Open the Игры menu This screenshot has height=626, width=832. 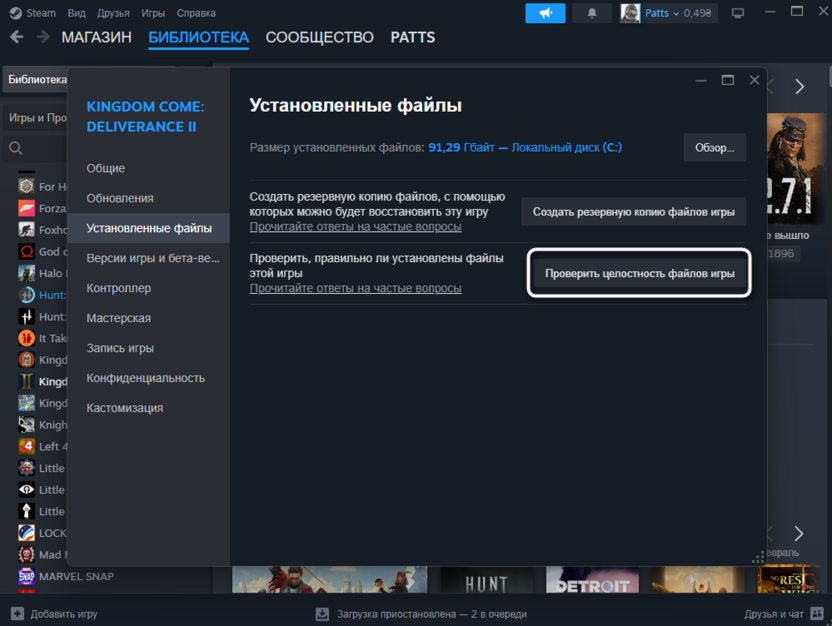pos(153,13)
